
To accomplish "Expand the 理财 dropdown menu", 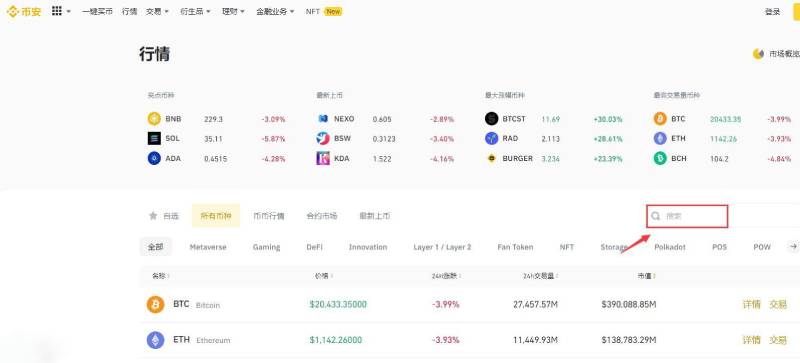I will 242,11.
